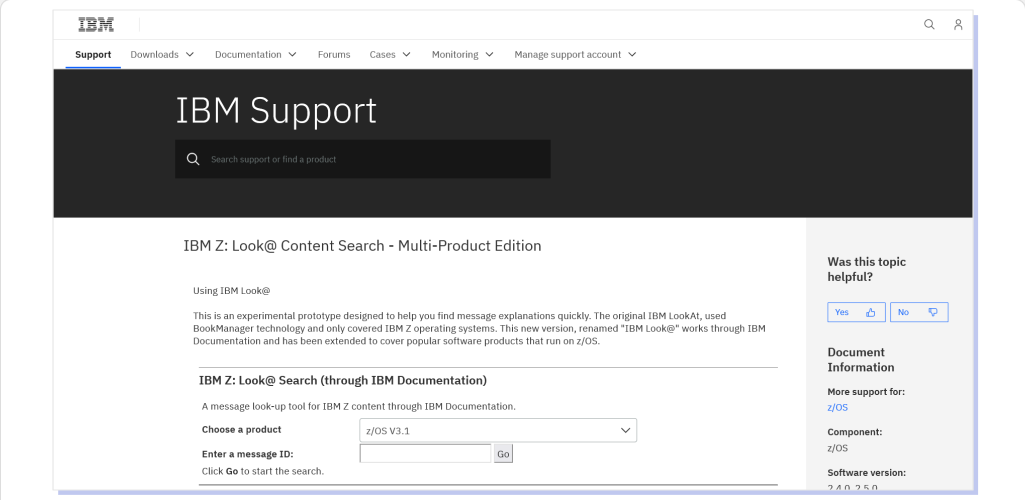Click 'IBM Z: Look@ Search (through IBM Documentation)' heading
This screenshot has width=1025, height=500.
(x=343, y=380)
